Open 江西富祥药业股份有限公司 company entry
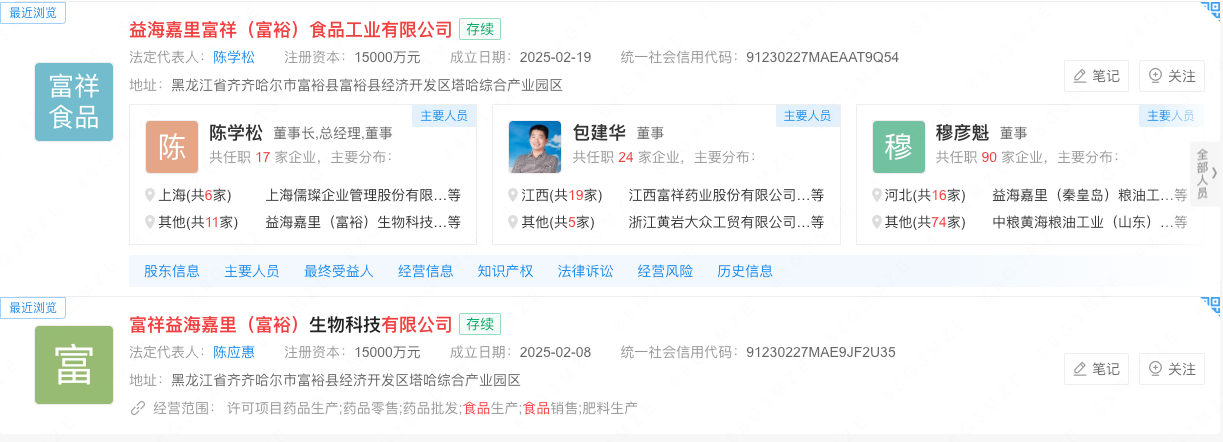Screen dimensions: 1223x442 click(726, 195)
